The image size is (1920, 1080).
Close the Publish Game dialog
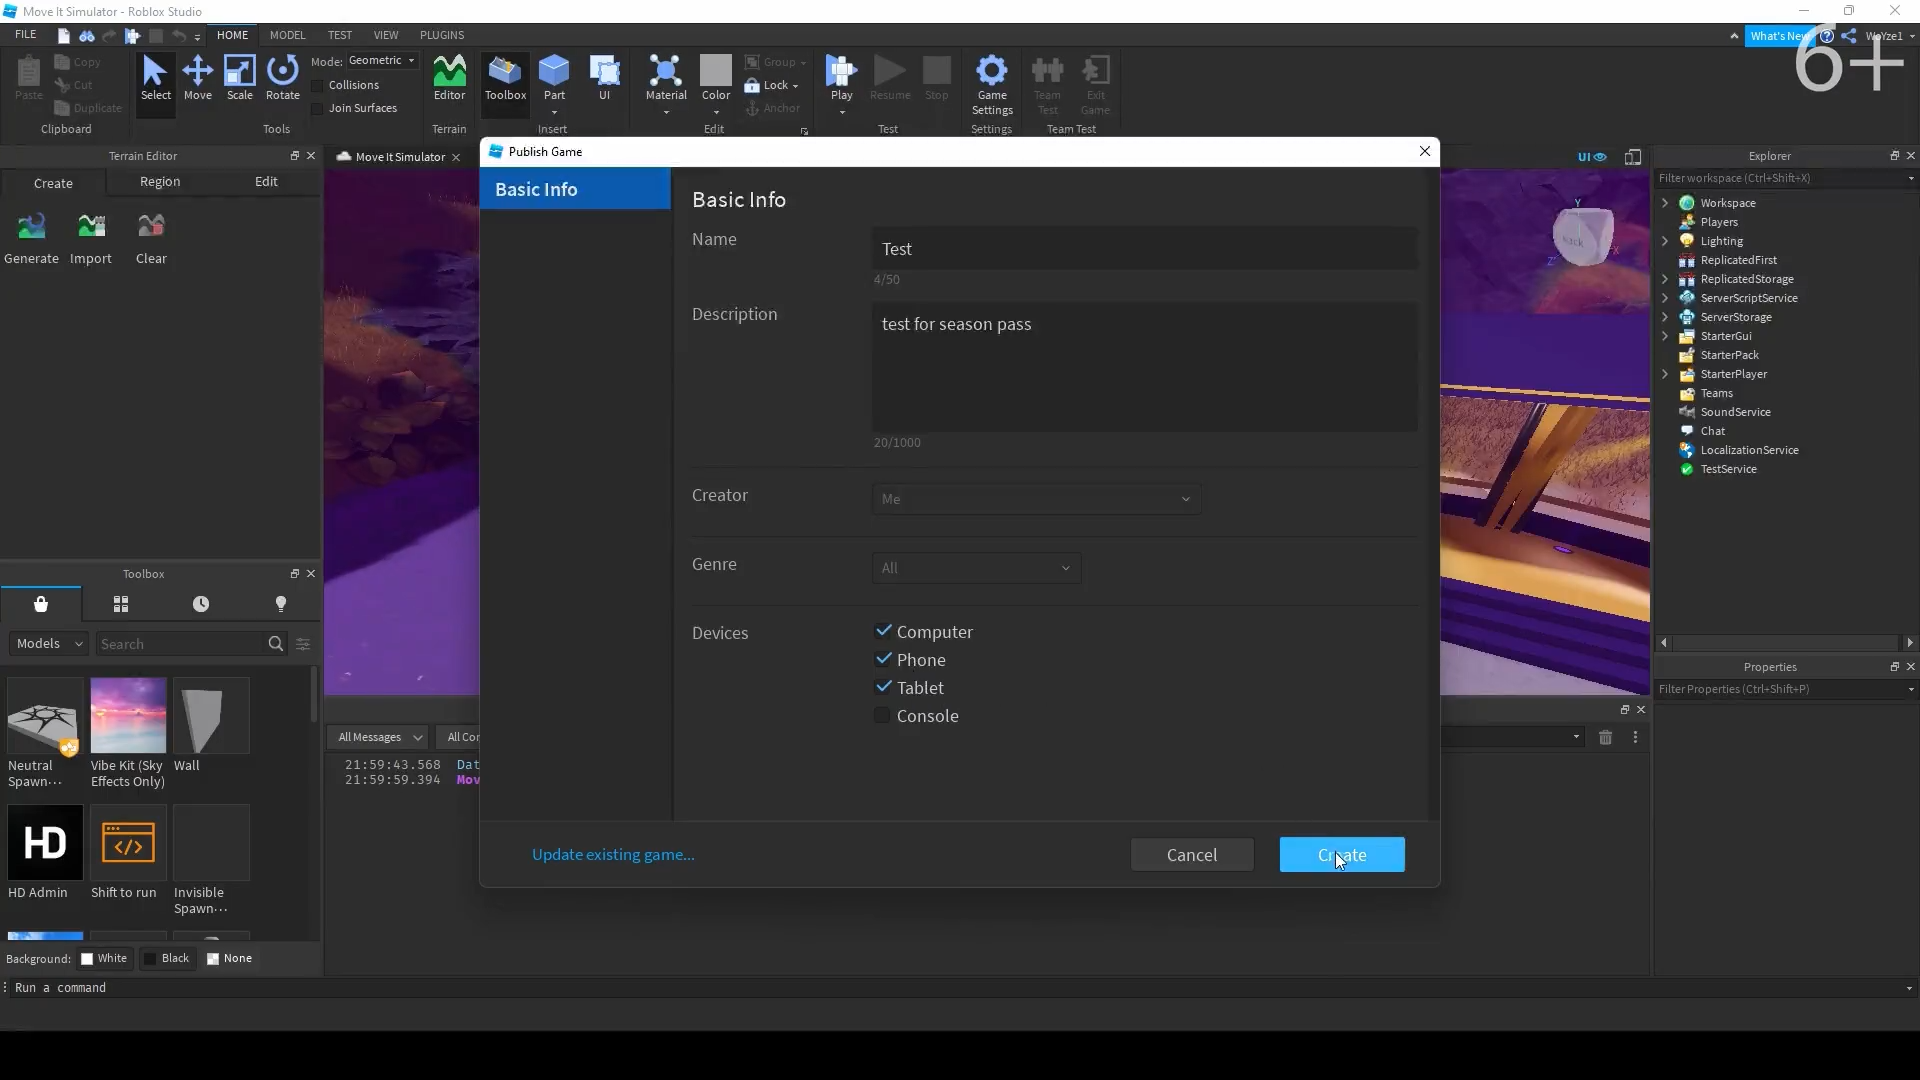tap(1425, 152)
